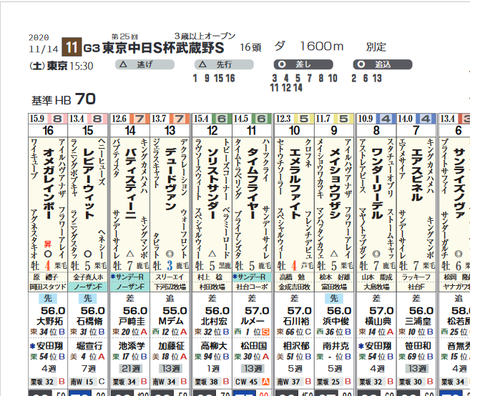Select horse サンライズノヴァ
Viewport: 480px width, 396px height.
[459, 184]
